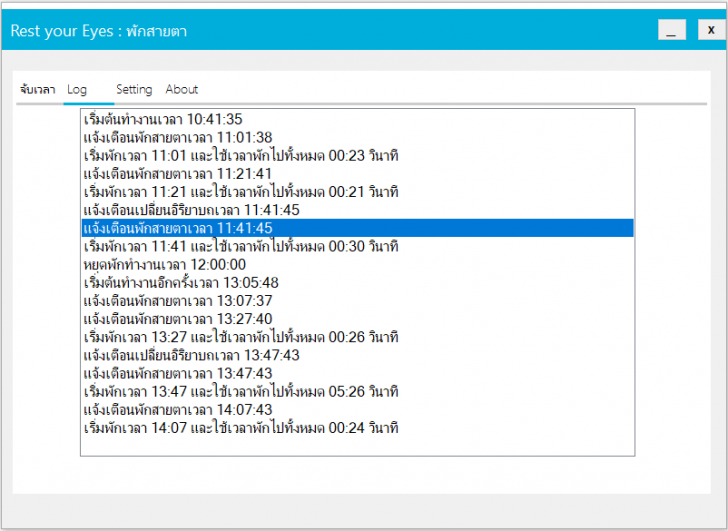The height and width of the screenshot is (531, 728).
Task: Select log row 'แจ้งเตือนพักสายตาเวลา 13:47:43'
Action: point(358,373)
